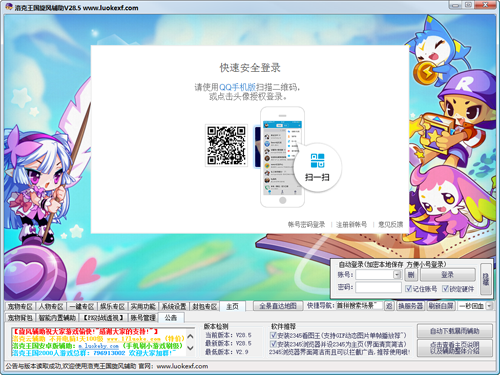
Task: Switch to 帐号密码登录 login
Action: pos(306,224)
